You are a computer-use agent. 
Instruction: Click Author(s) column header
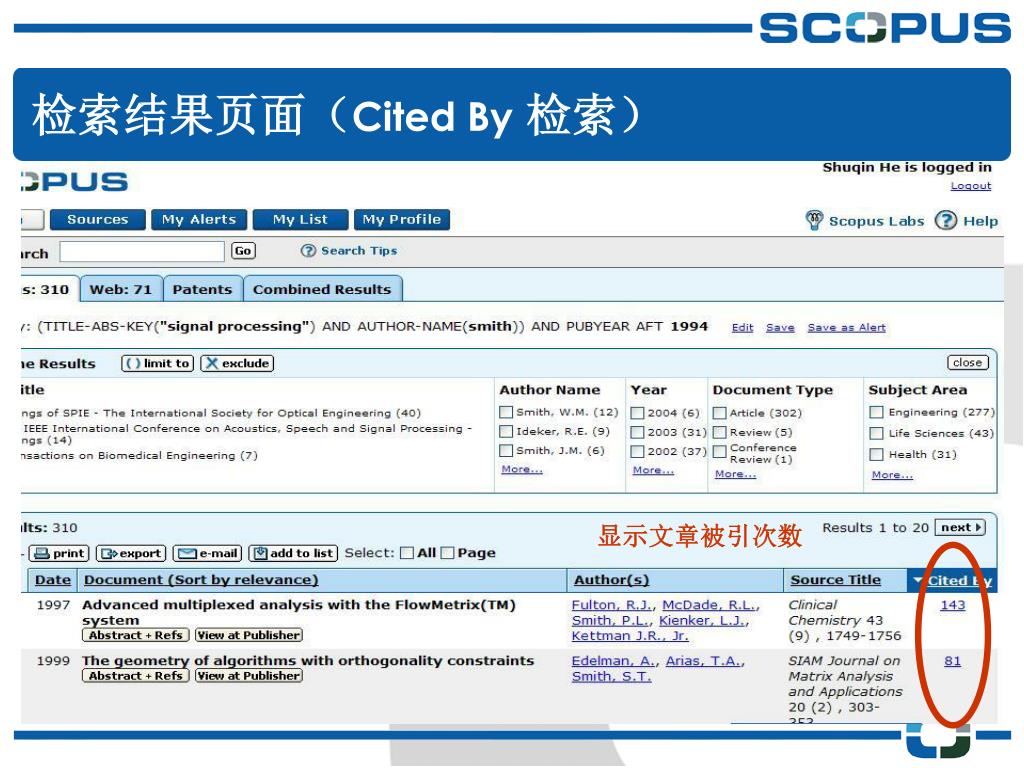click(x=611, y=580)
